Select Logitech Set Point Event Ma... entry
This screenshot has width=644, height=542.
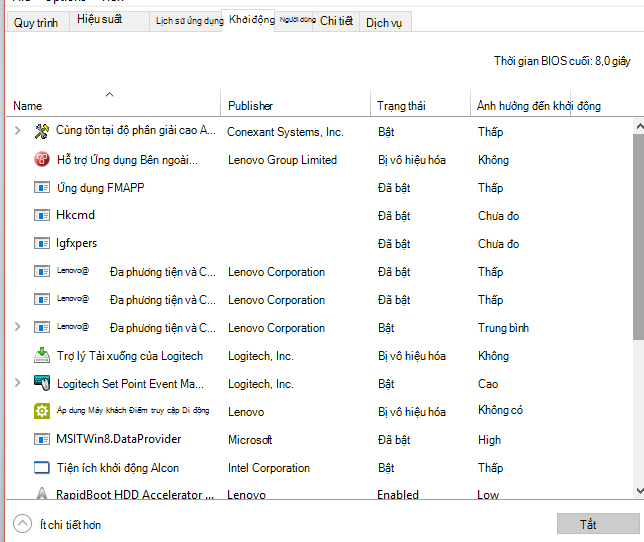[130, 384]
